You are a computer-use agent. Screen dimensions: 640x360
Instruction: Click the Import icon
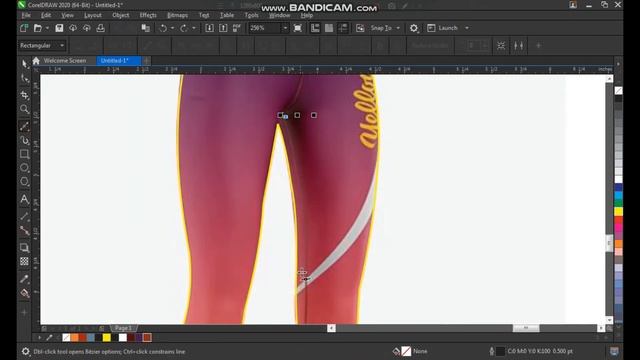(209, 28)
